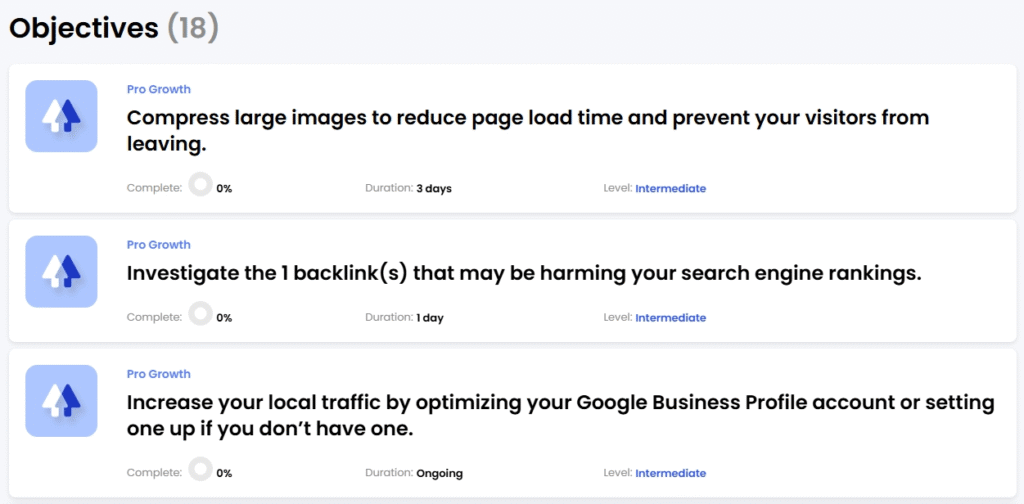Click the Objectives heading
The image size is (1024, 504).
[84, 28]
